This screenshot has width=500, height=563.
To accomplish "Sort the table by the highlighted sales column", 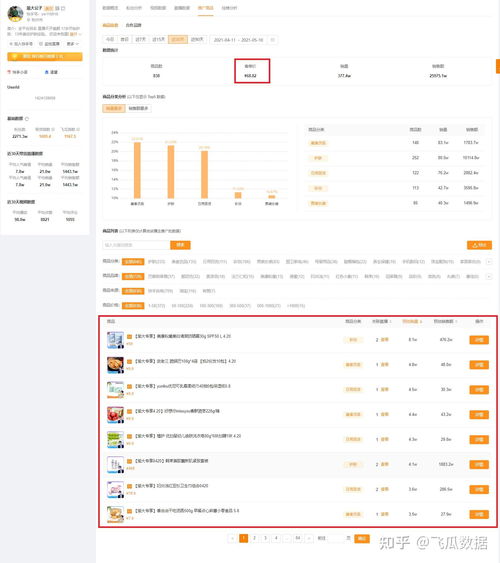I will (x=412, y=321).
